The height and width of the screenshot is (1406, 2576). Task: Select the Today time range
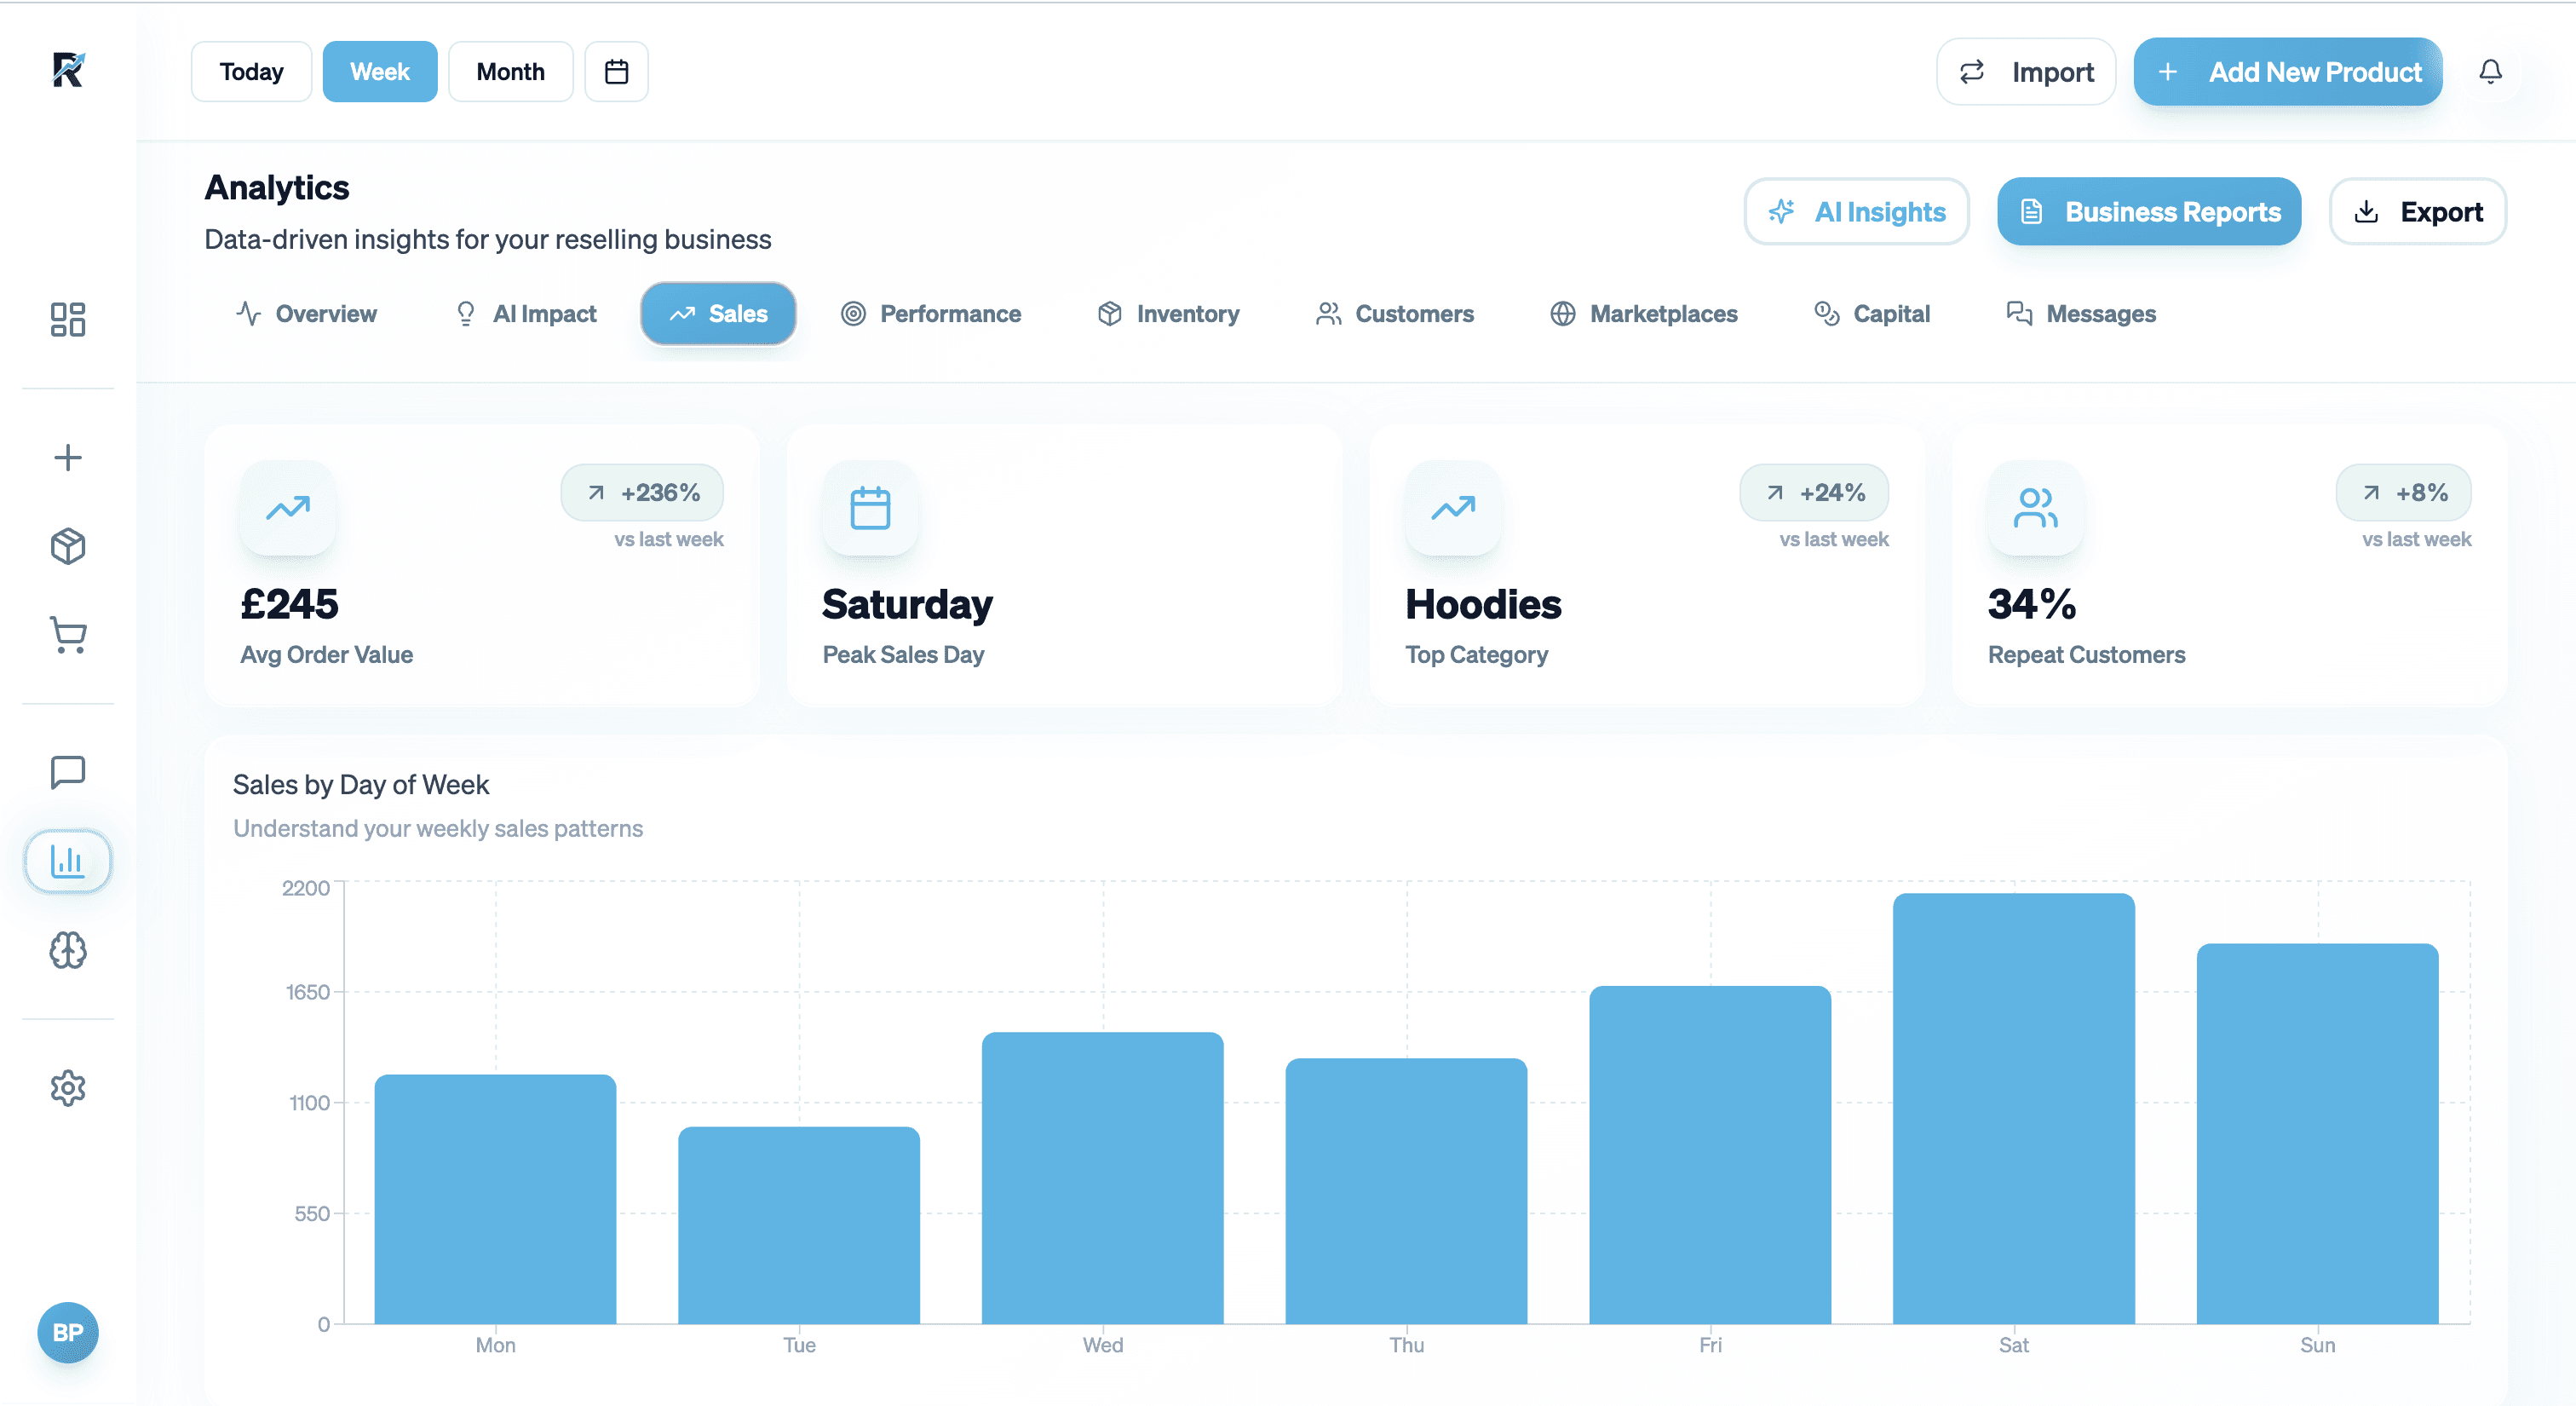click(251, 72)
